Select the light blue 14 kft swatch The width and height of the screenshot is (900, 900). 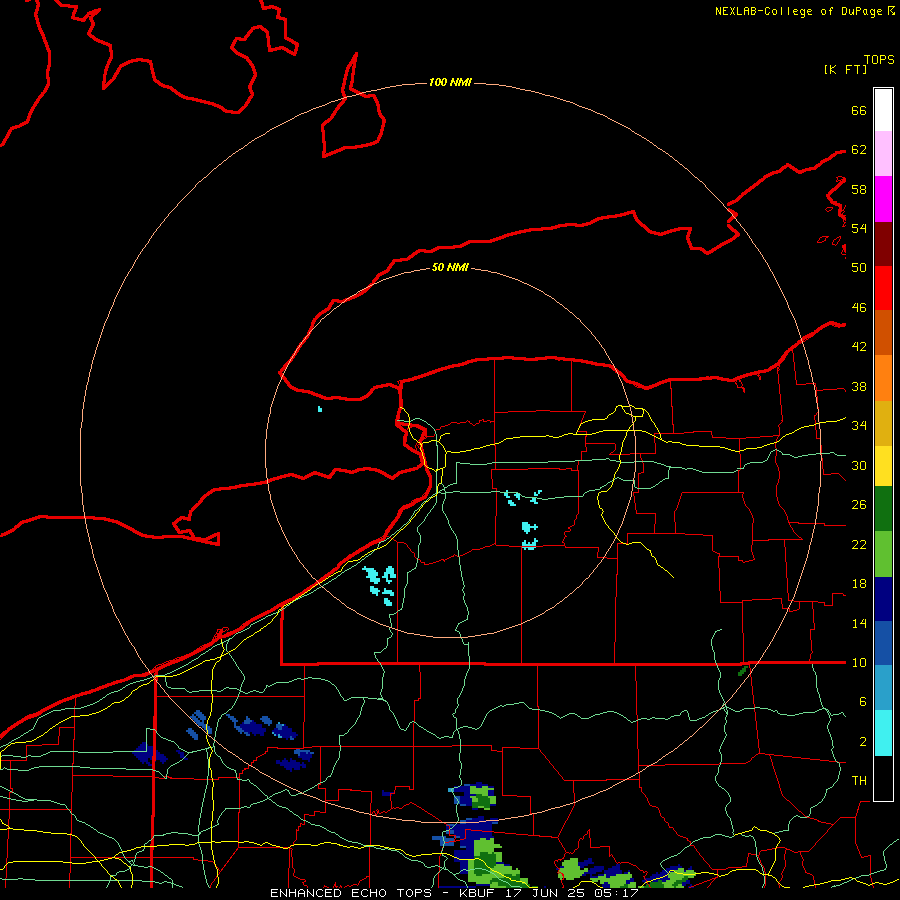(883, 688)
